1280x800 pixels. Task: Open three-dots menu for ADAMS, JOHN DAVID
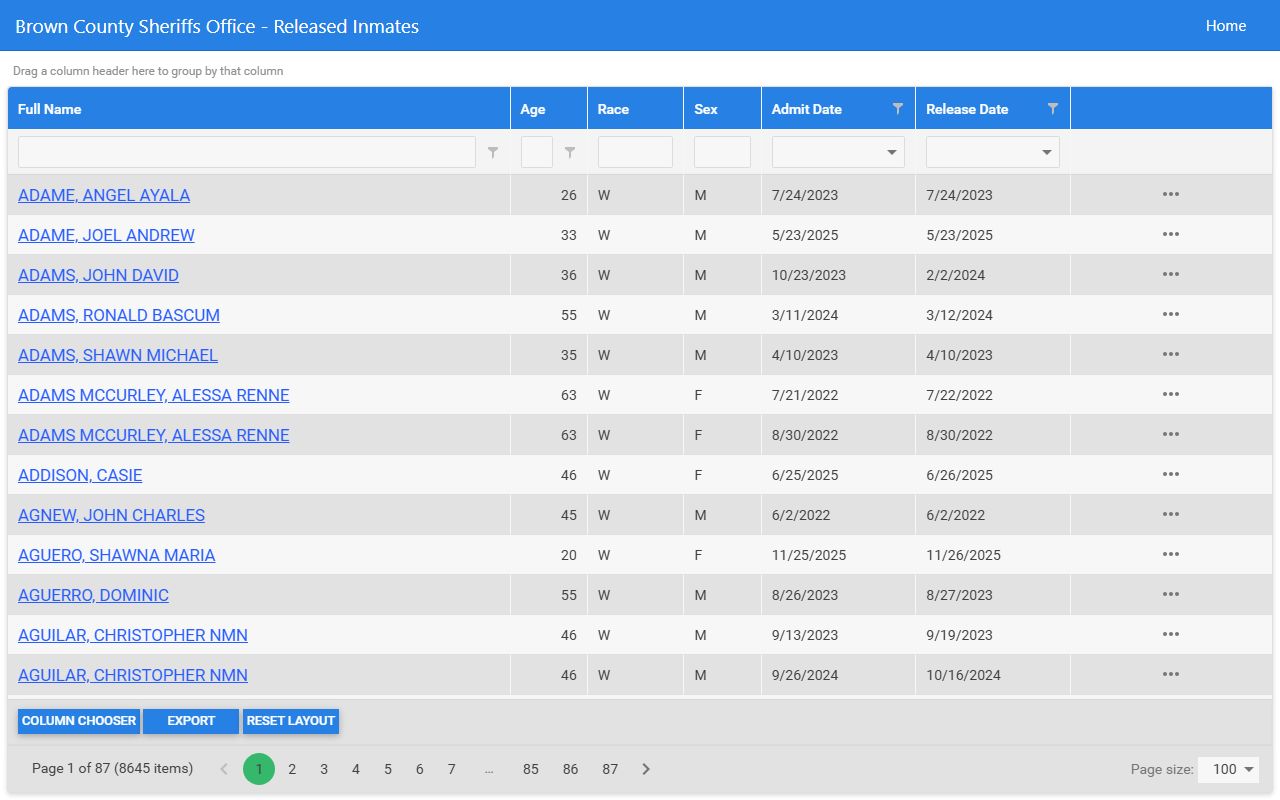1171,275
